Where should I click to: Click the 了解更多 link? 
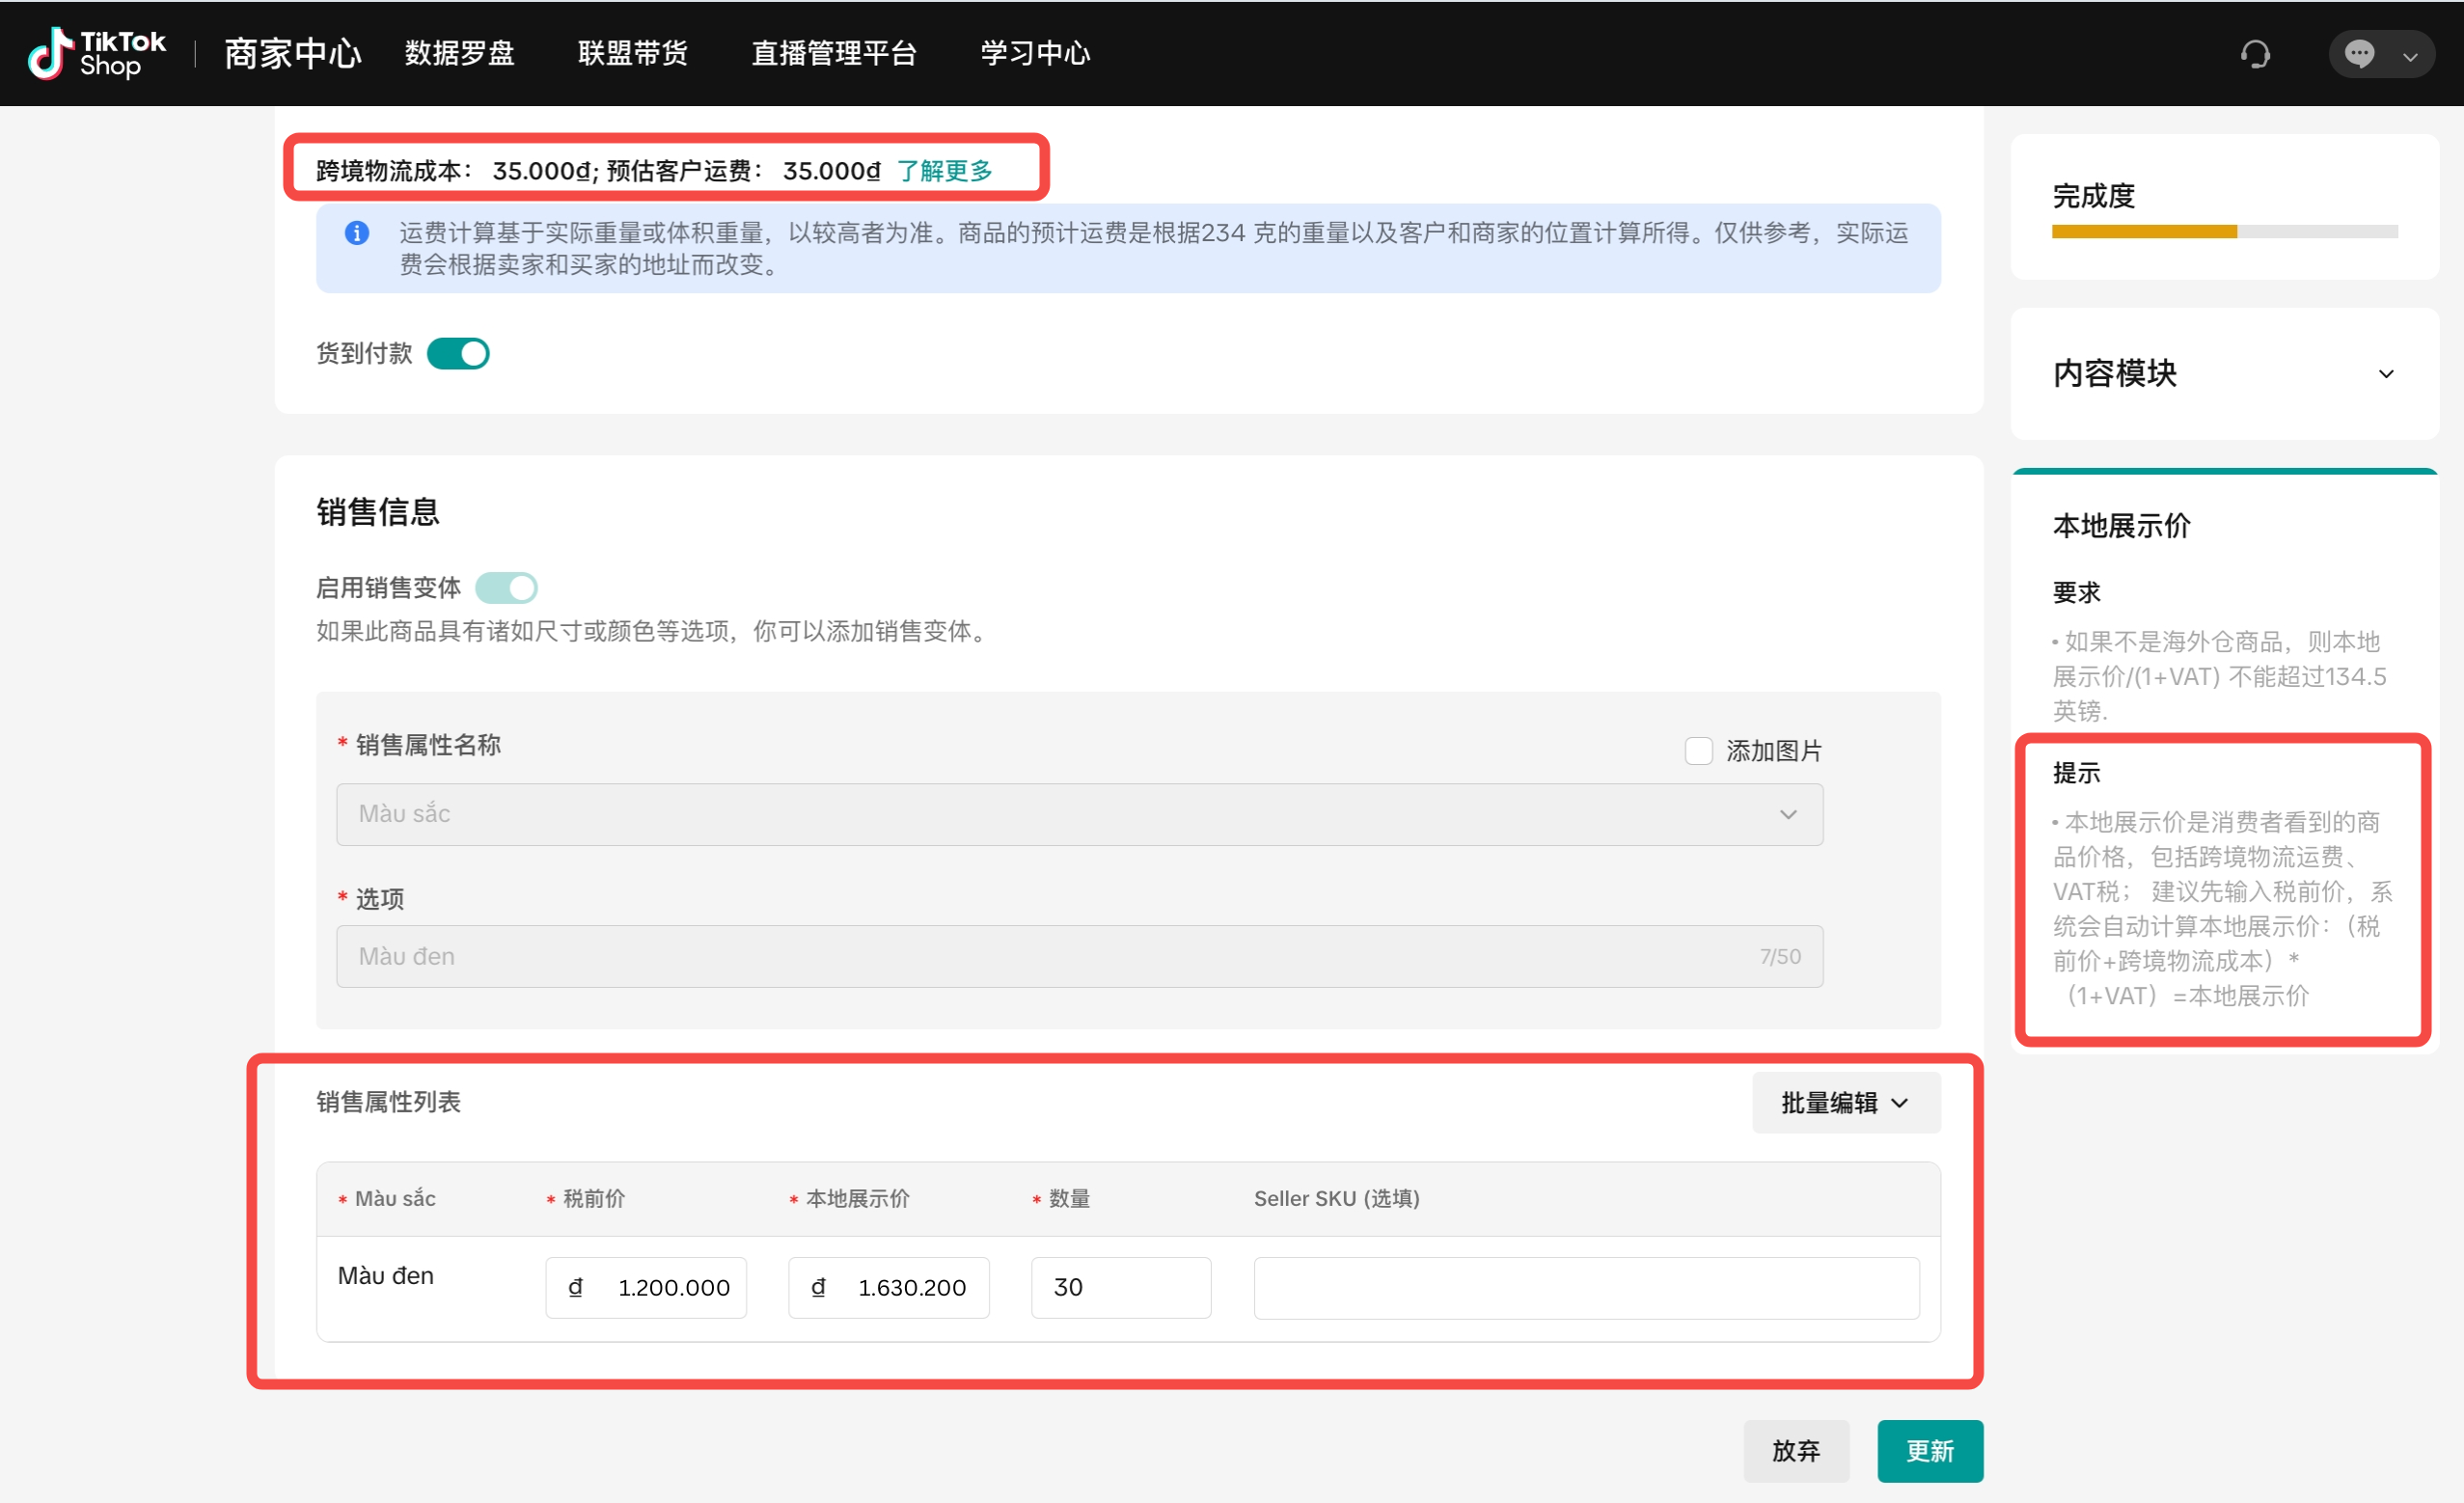944,171
